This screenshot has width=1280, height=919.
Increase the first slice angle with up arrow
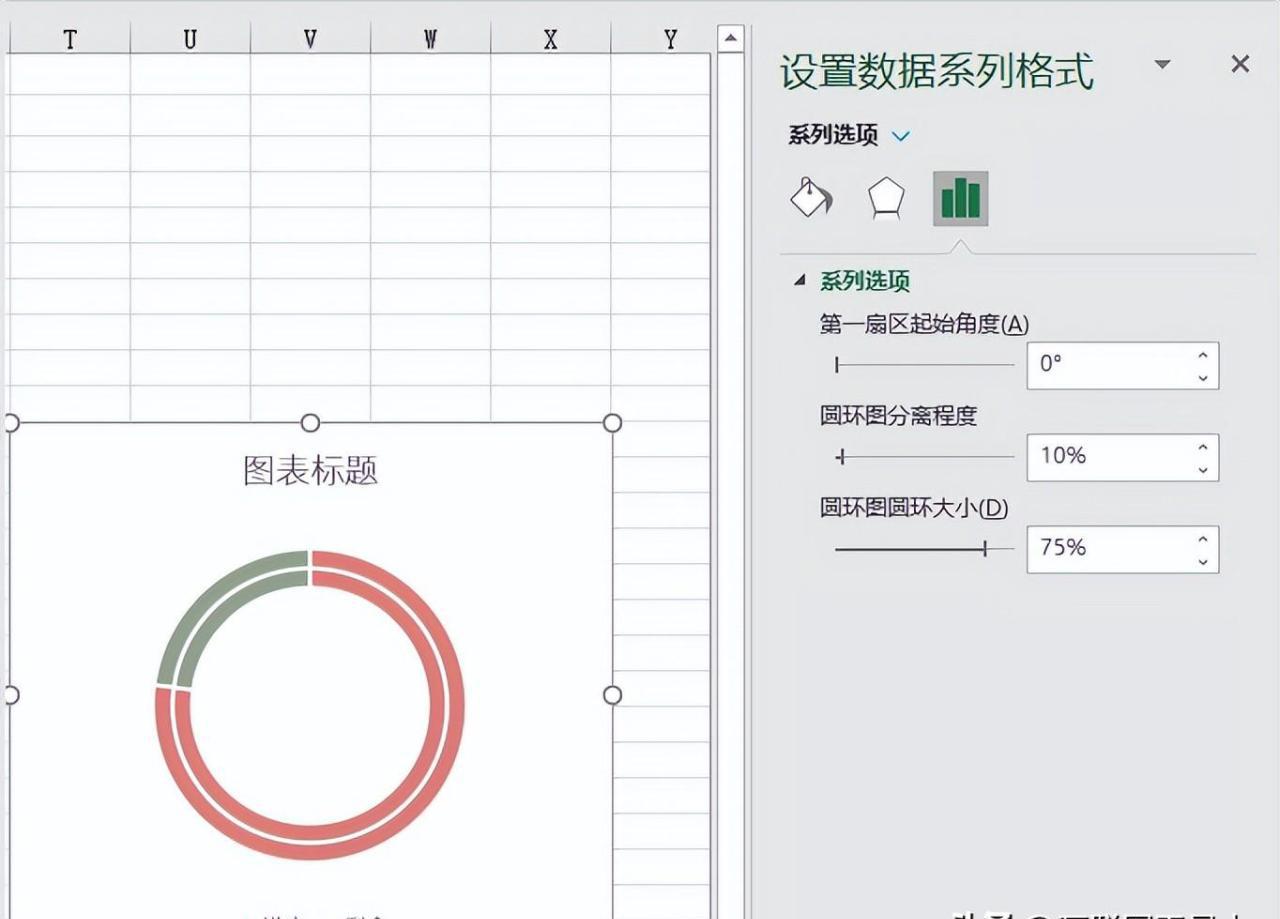coord(1203,354)
